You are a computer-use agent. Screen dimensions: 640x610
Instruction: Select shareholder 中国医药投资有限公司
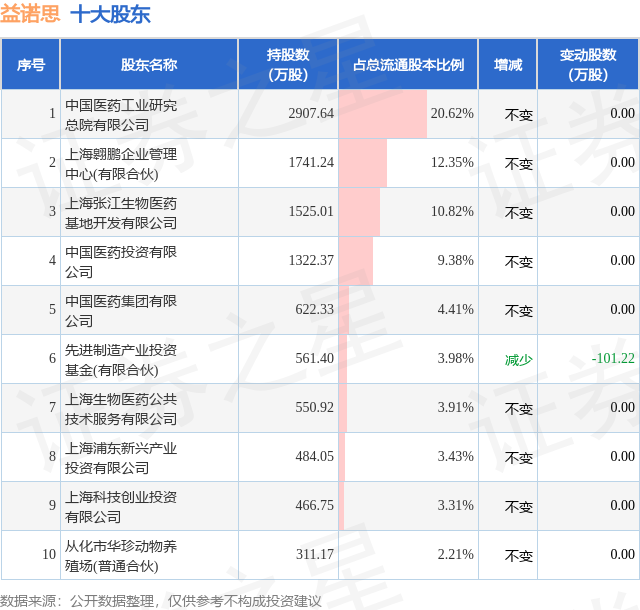coord(121,262)
